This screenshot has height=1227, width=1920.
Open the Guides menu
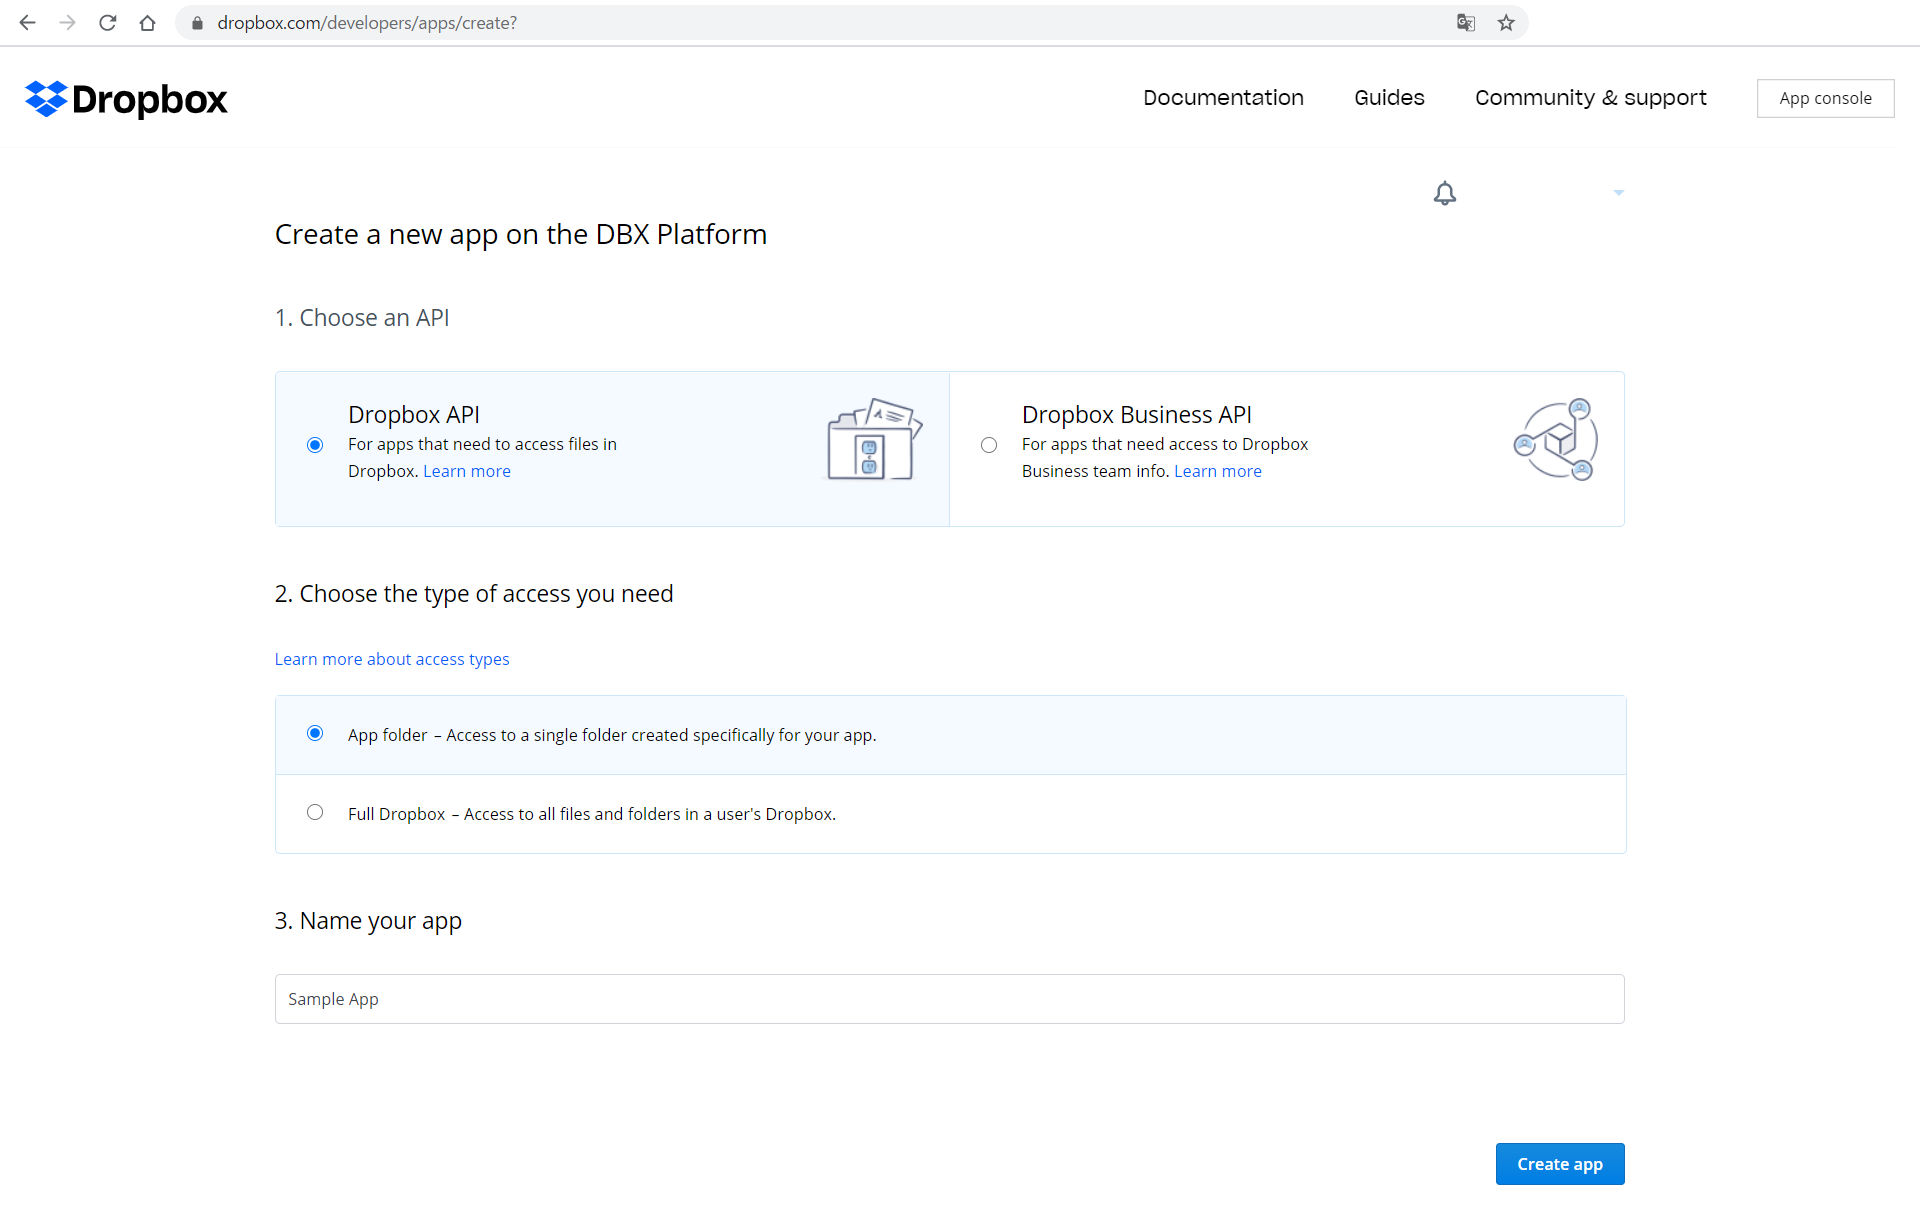pos(1389,97)
